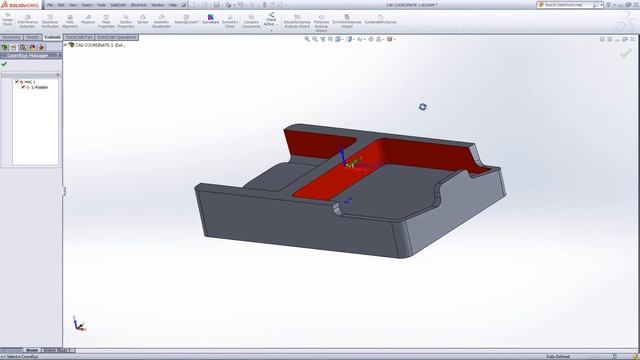The width and height of the screenshot is (640, 360).
Task: Toggle Section View in heads-up toolbar
Action: (330, 39)
